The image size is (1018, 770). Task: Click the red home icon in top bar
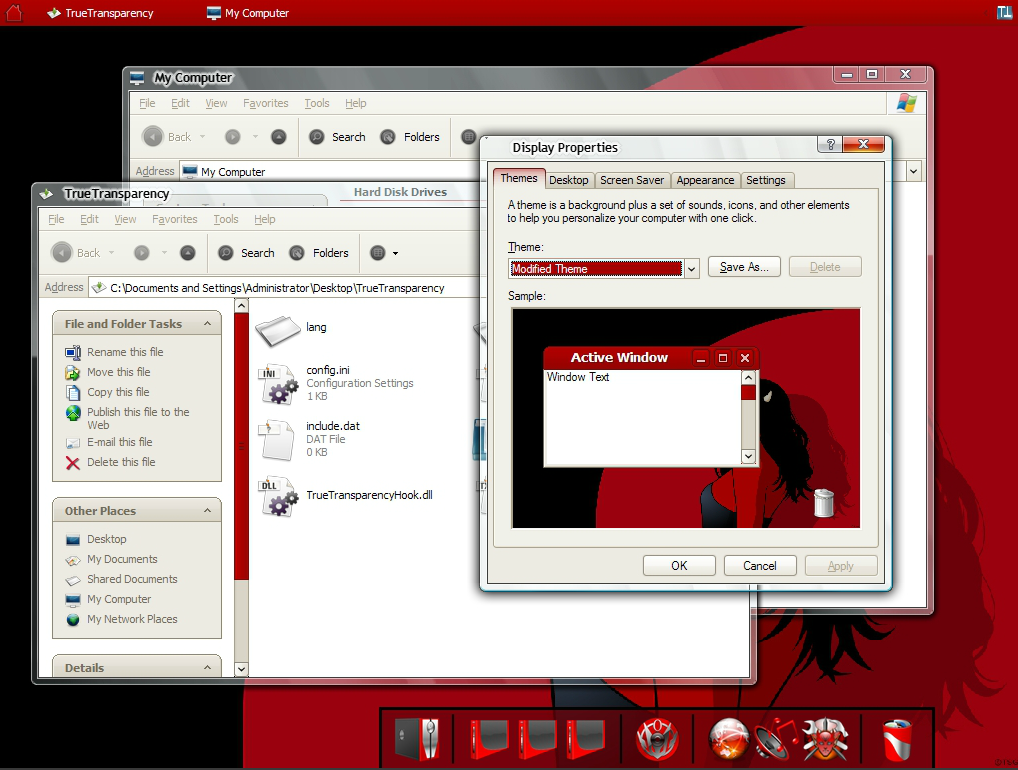[14, 12]
